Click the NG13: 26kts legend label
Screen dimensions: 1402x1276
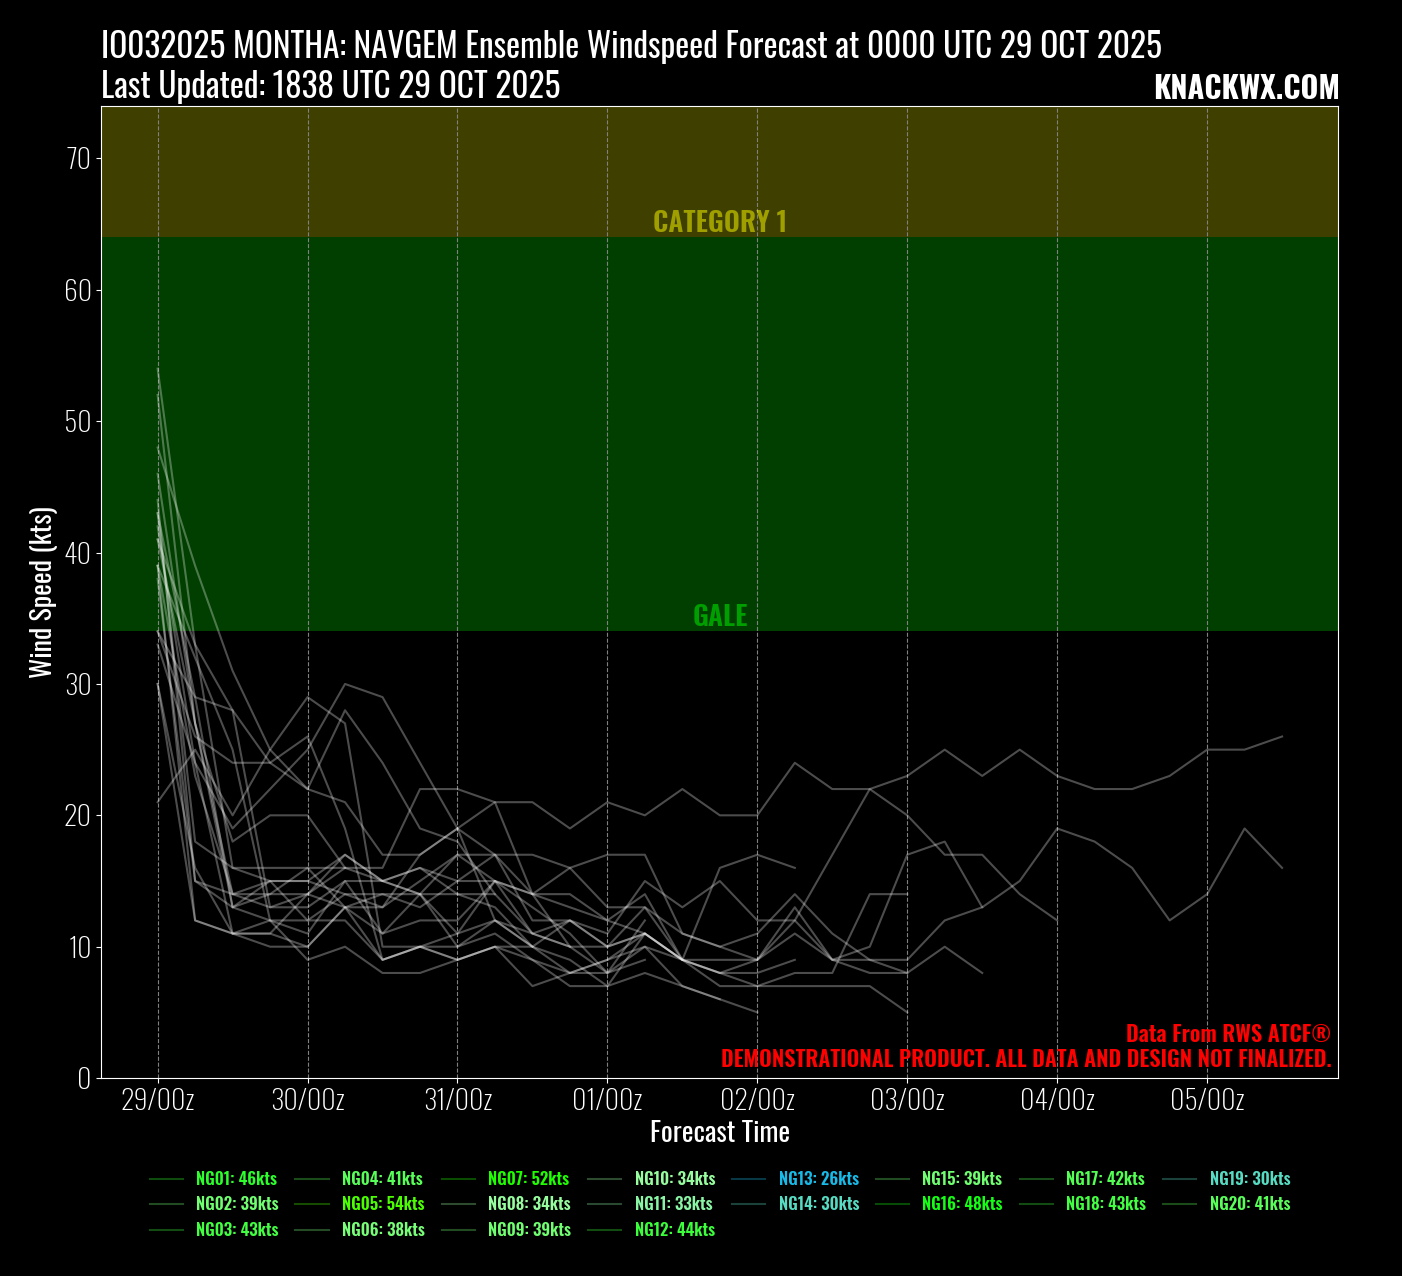(x=818, y=1179)
